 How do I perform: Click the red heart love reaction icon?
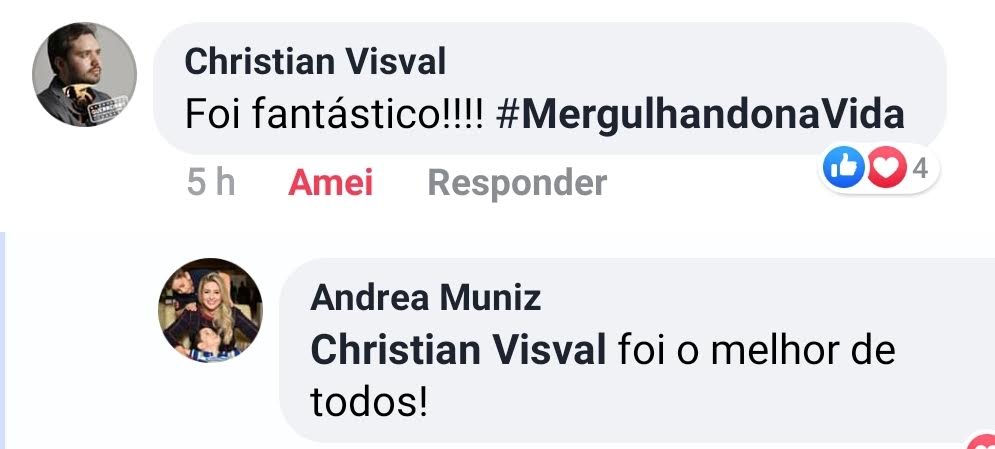coord(886,167)
